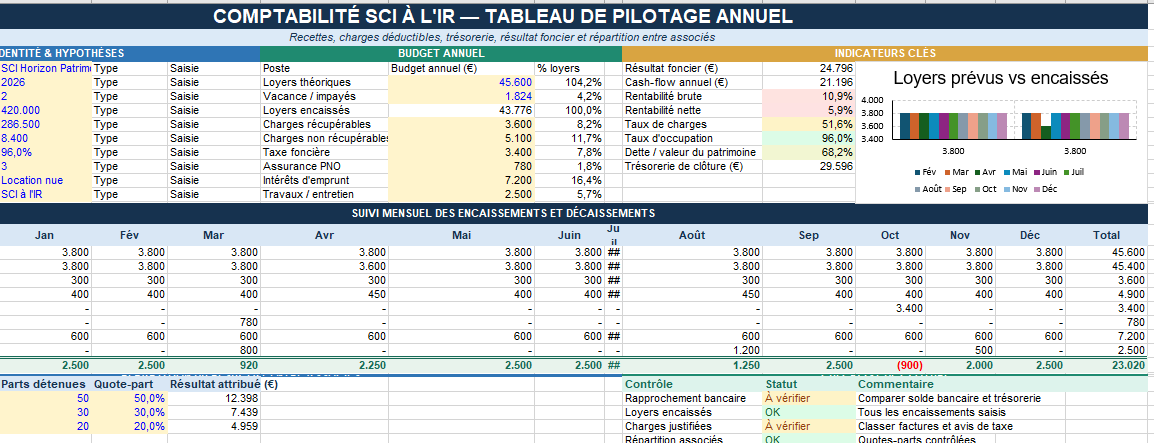Screen dimensions: 1154x443
Task: Click the 'Location nue' cell
Action: (46, 180)
